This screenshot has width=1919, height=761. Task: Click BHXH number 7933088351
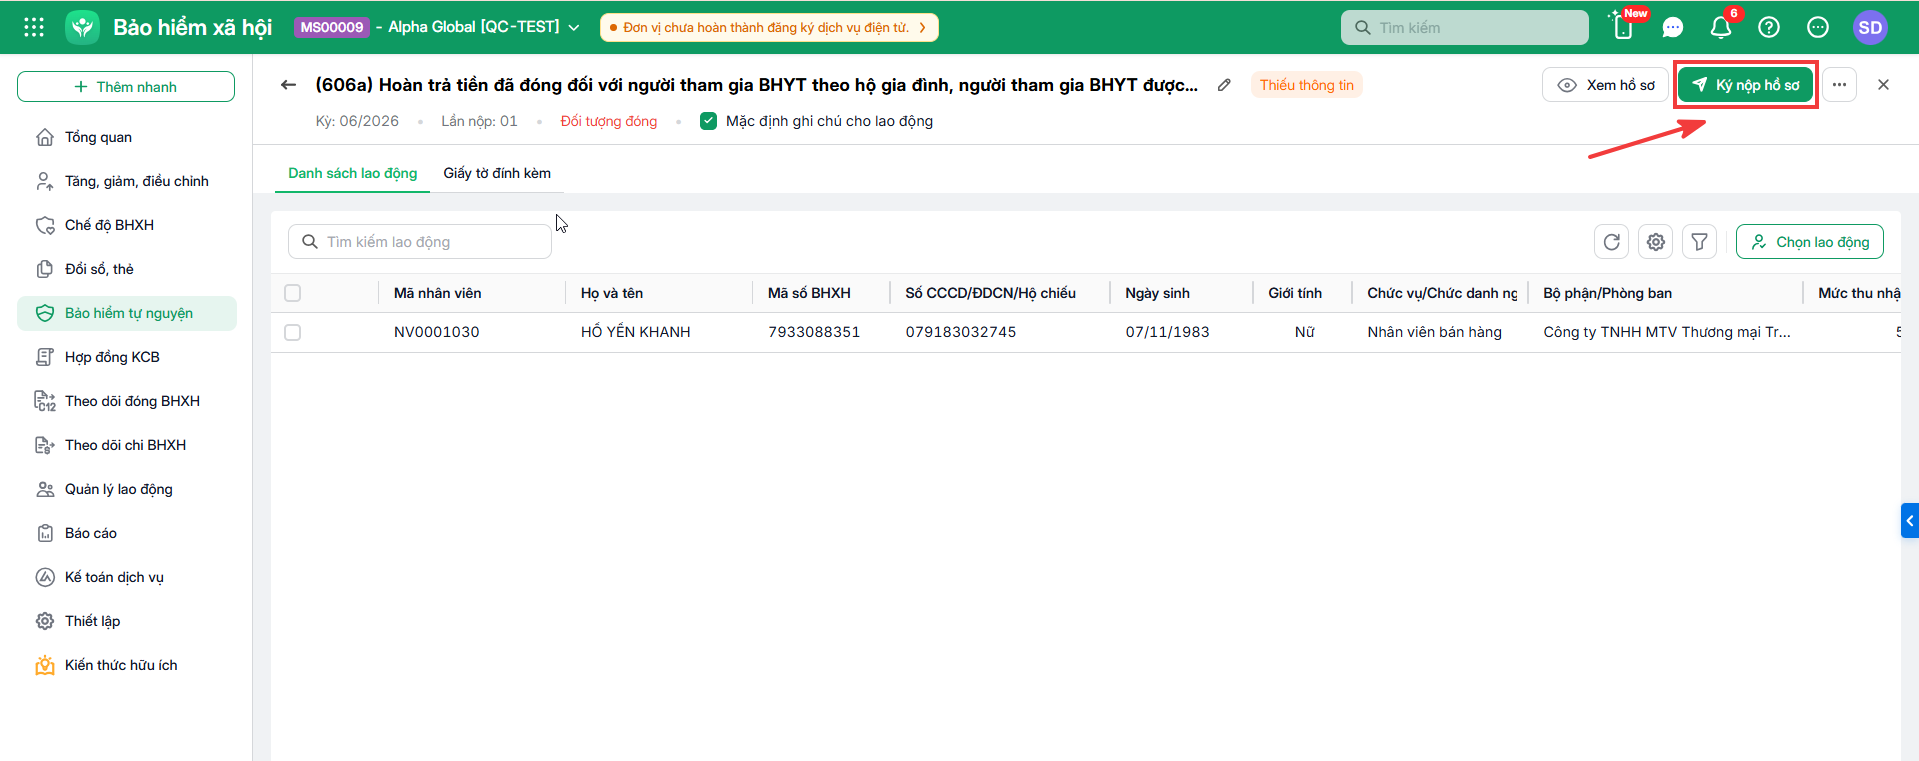coord(814,332)
